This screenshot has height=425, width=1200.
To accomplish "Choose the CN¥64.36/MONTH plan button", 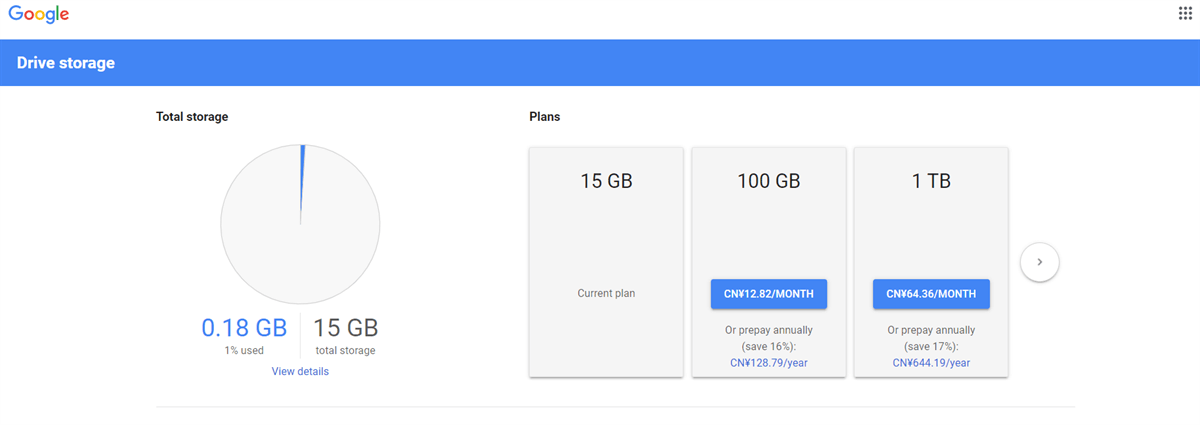I will pyautogui.click(x=931, y=294).
